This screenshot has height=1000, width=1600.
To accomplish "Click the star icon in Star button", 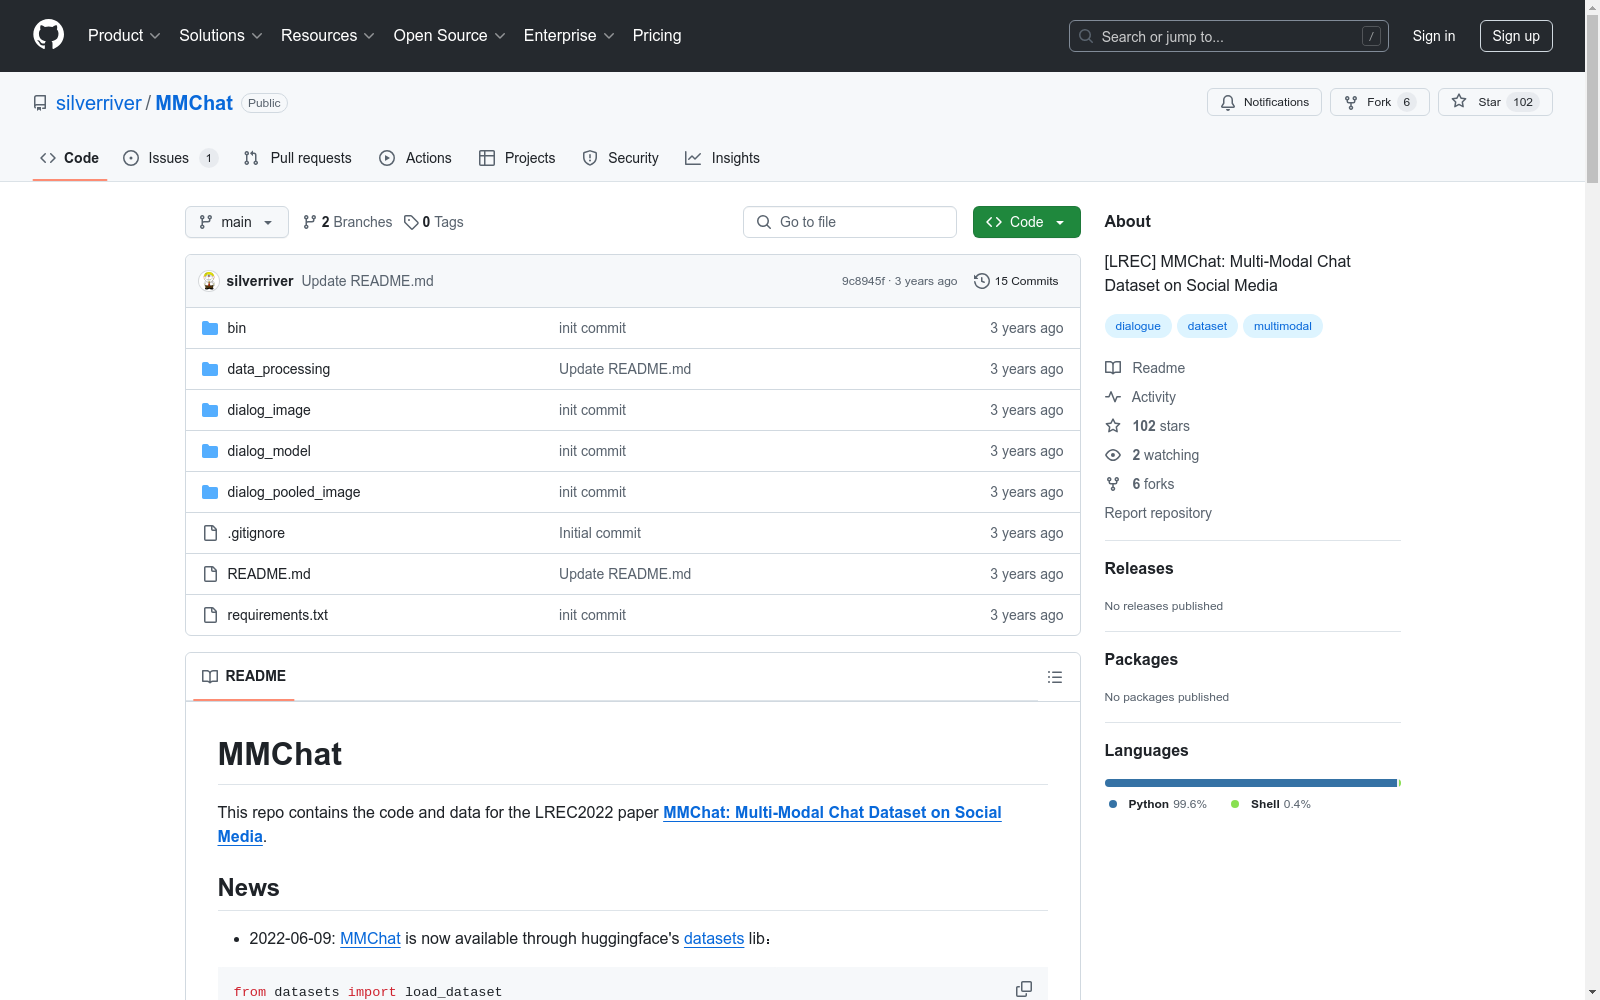I will [1459, 102].
